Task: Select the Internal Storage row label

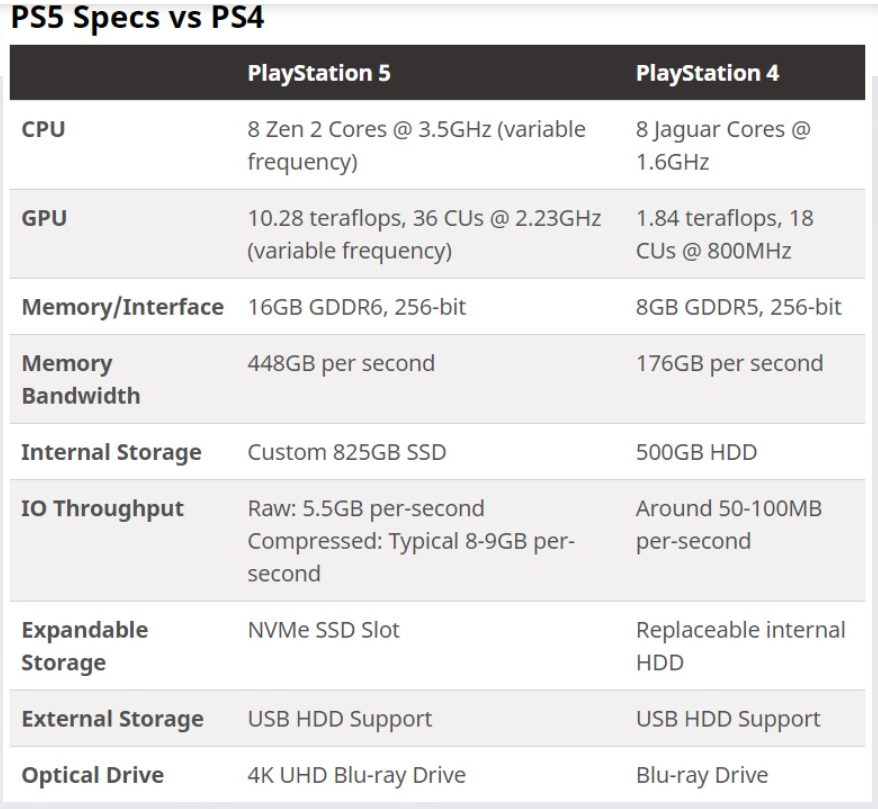Action: (112, 452)
